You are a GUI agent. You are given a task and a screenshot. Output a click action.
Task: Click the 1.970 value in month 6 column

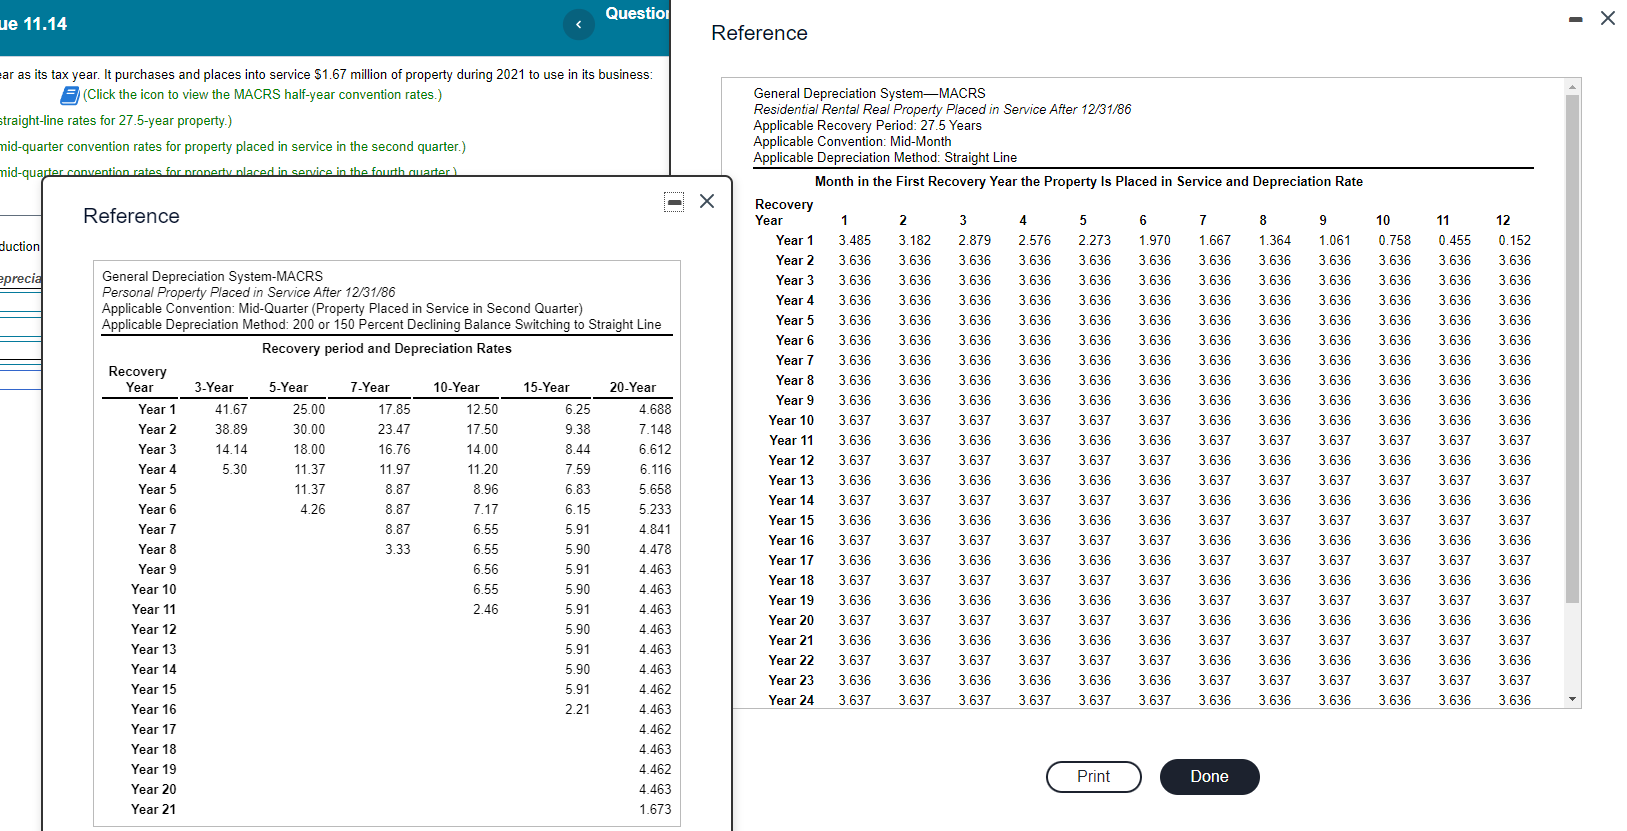[1154, 241]
